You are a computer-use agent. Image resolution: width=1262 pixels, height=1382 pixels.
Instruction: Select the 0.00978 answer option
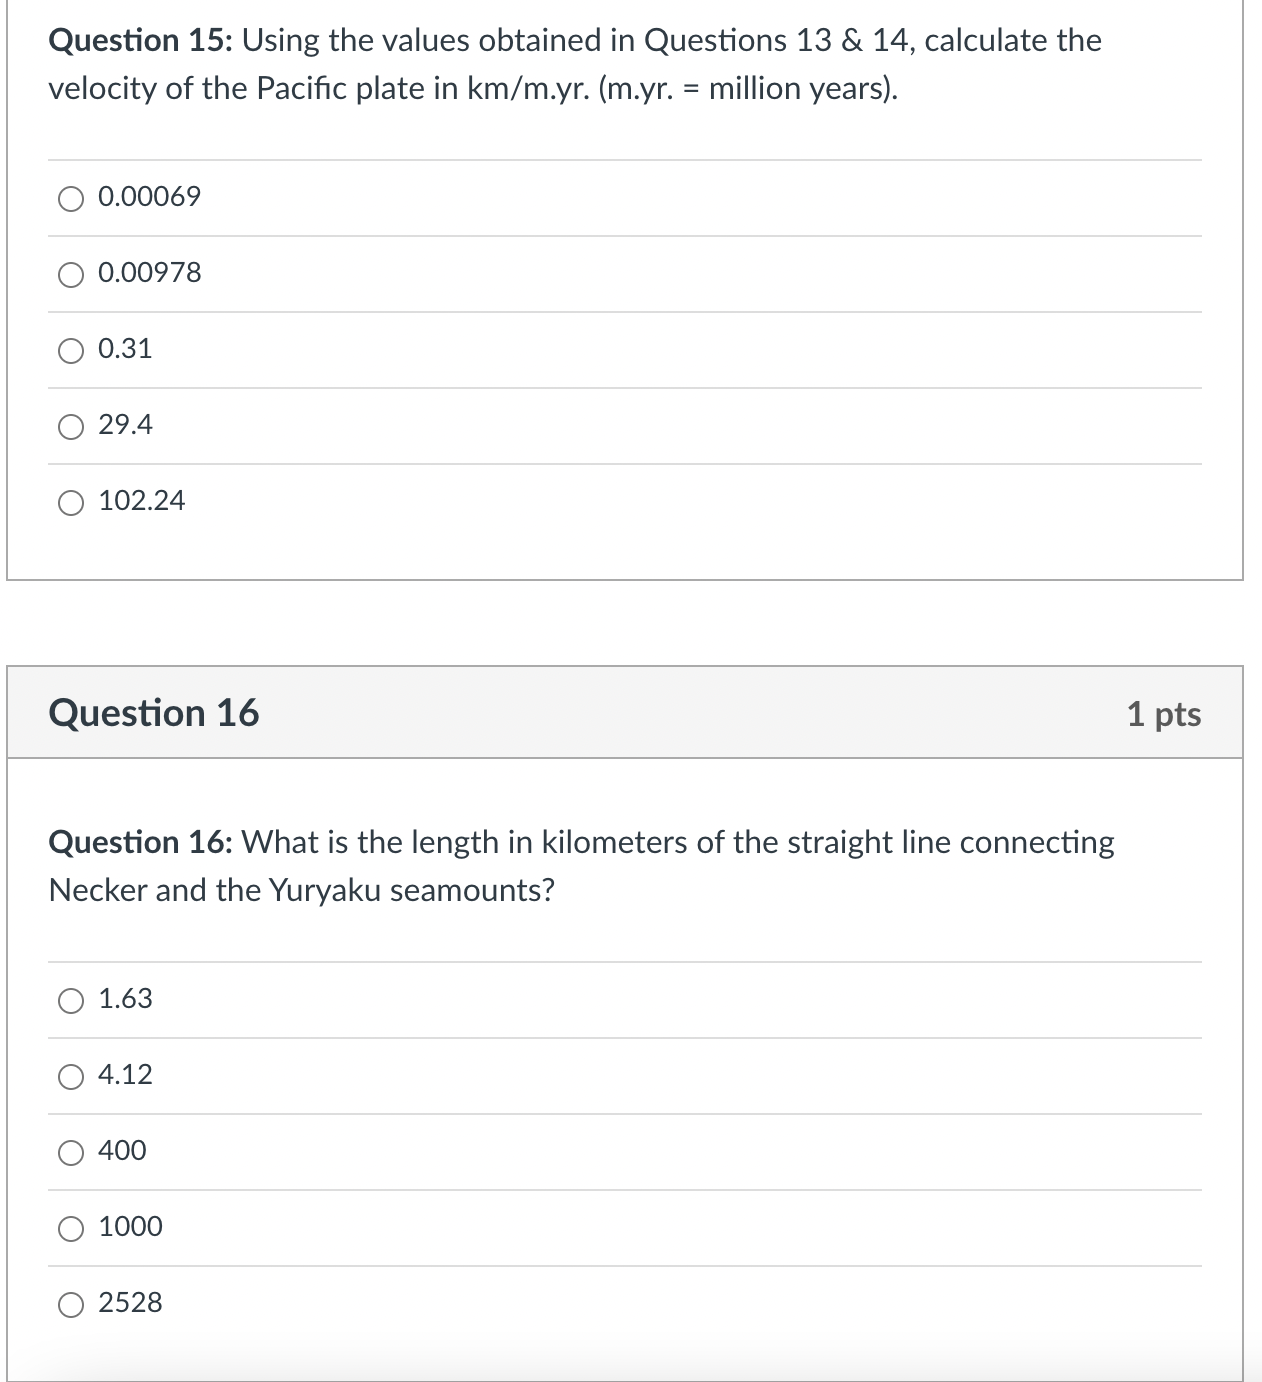click(69, 273)
